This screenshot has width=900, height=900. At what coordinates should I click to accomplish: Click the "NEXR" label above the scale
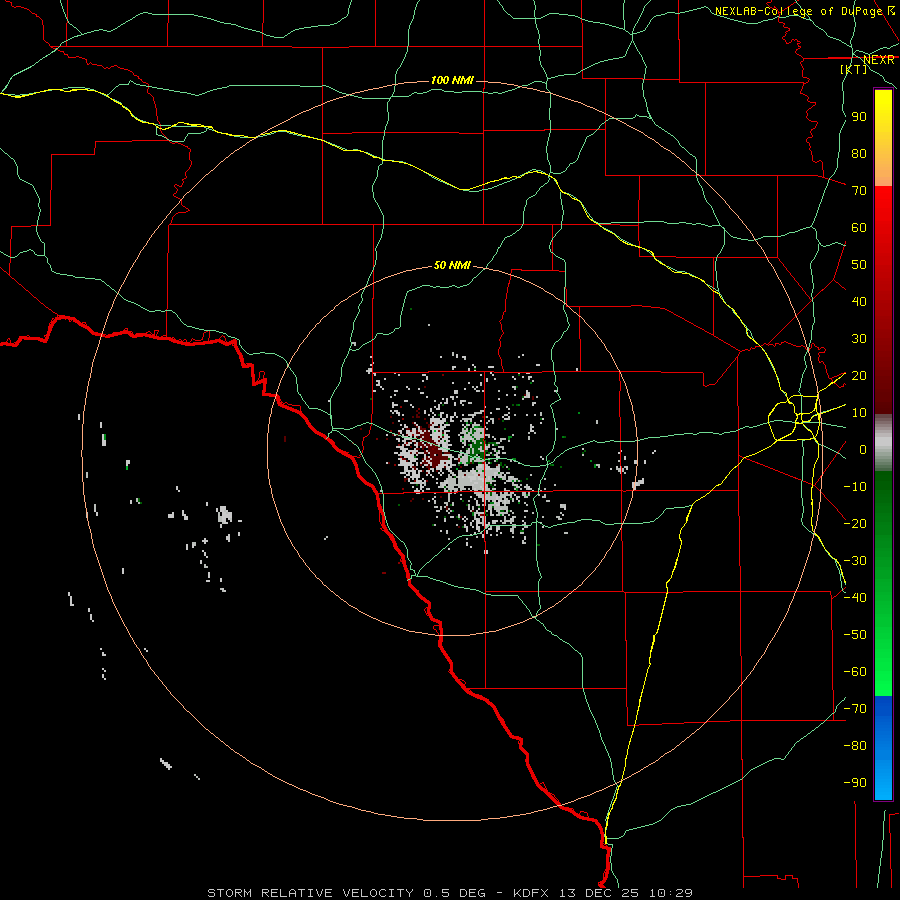point(879,60)
